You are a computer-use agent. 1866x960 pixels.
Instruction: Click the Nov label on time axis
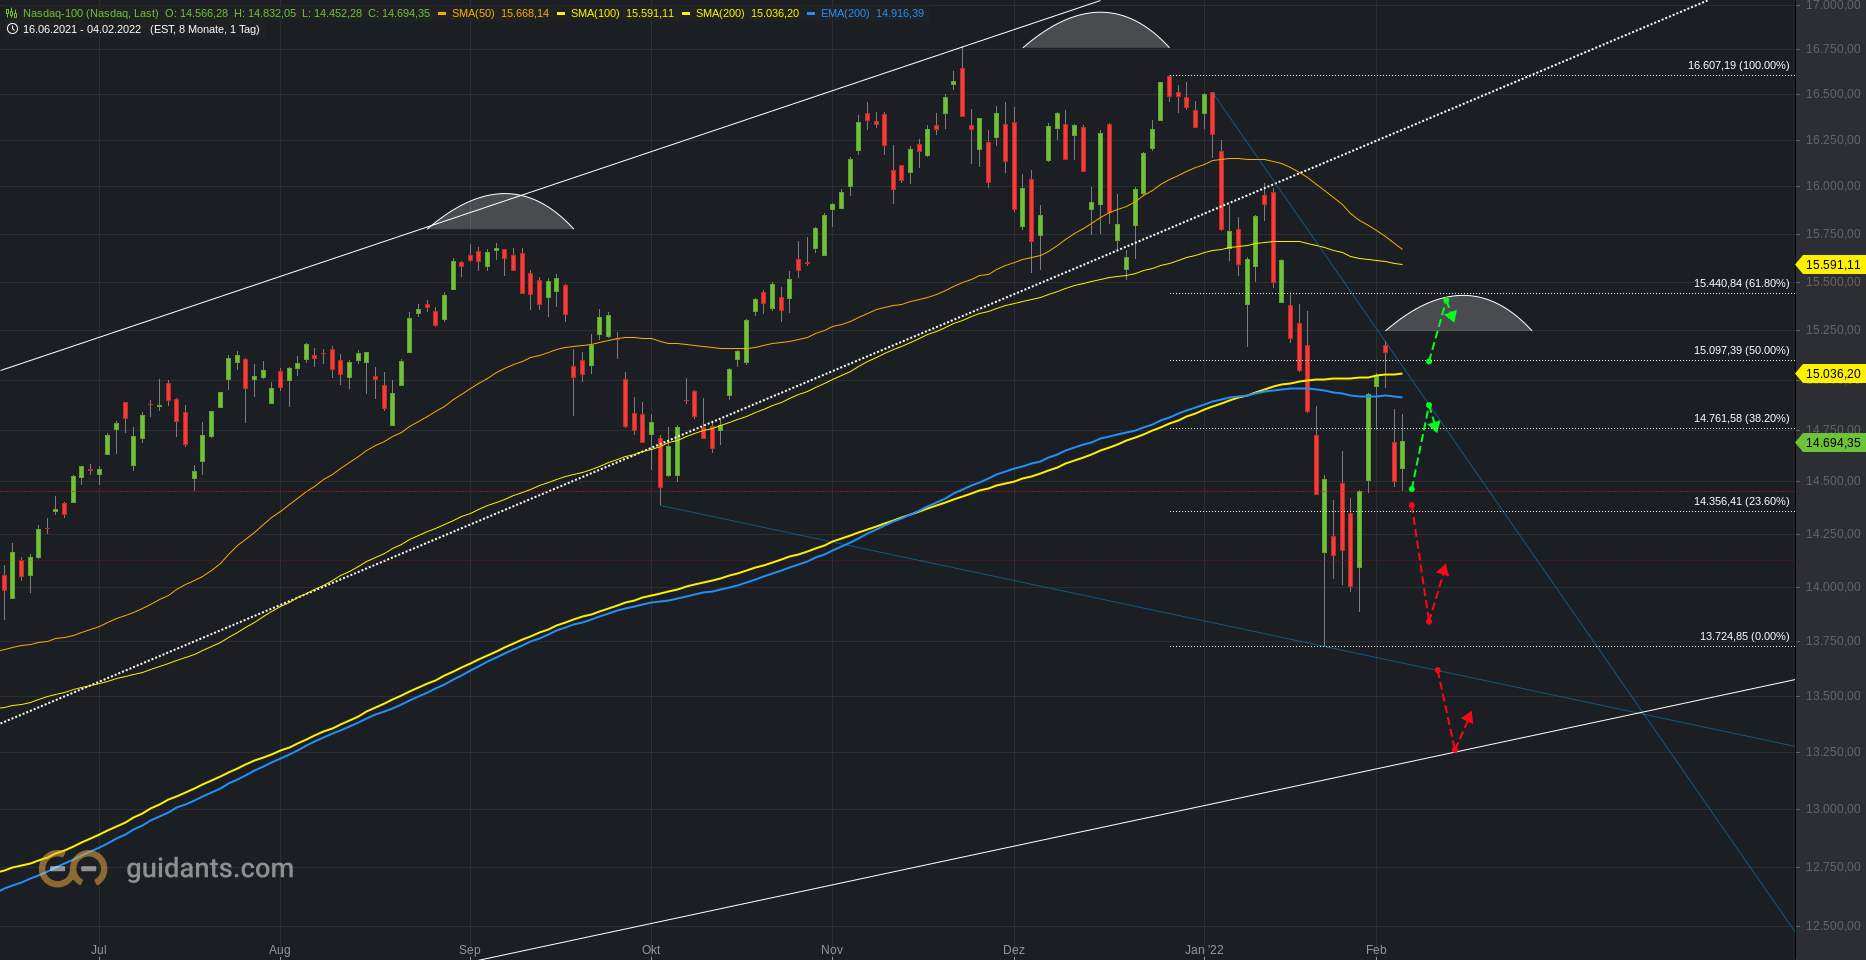(x=832, y=950)
